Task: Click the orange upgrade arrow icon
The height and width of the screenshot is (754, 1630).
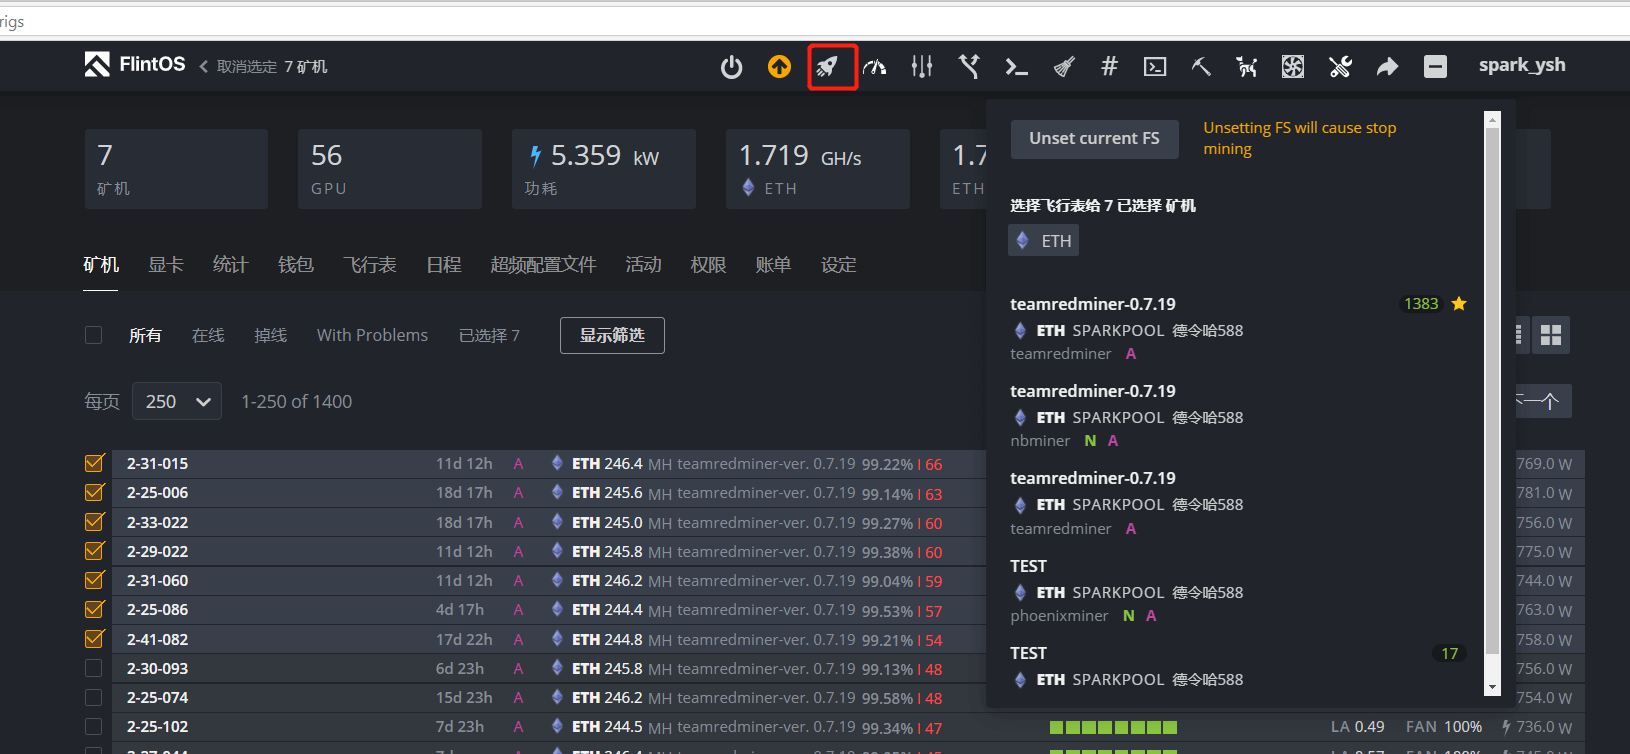Action: (779, 67)
